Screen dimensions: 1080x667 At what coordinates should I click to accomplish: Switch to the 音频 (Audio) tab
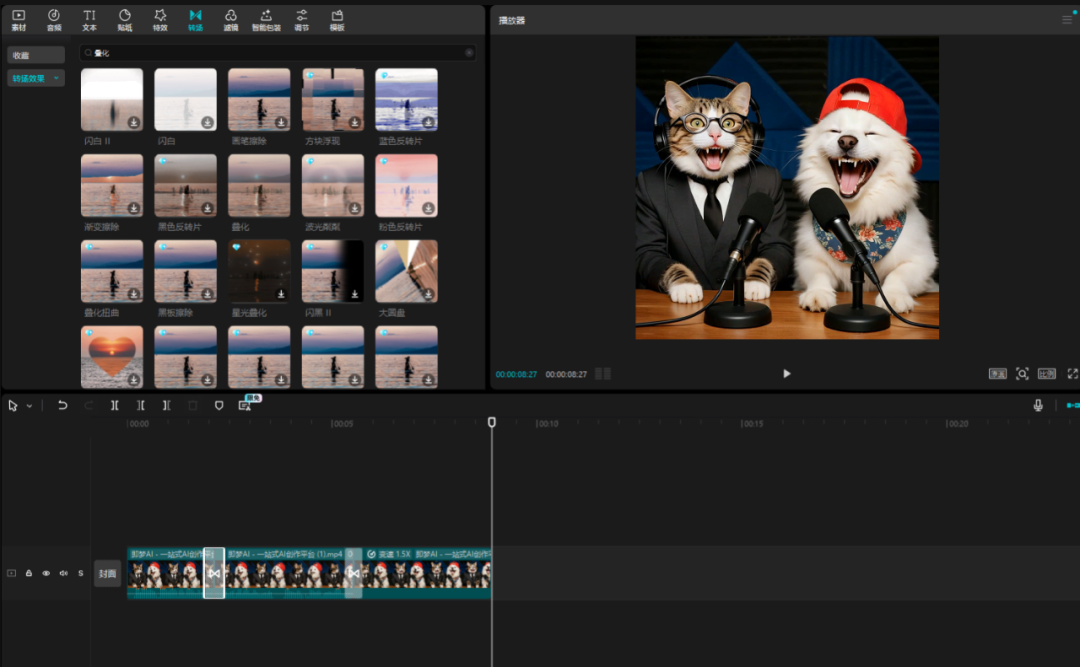[54, 20]
